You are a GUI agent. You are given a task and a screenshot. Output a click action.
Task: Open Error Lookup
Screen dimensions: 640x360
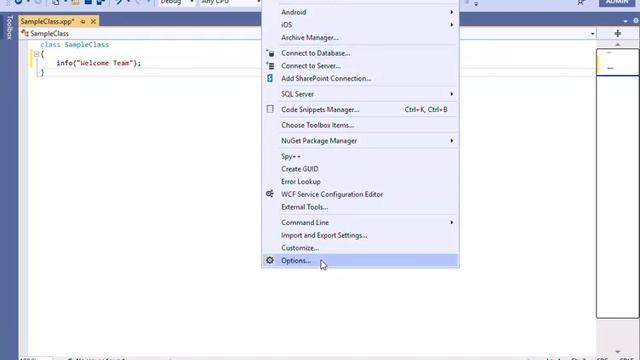tap(360, 181)
